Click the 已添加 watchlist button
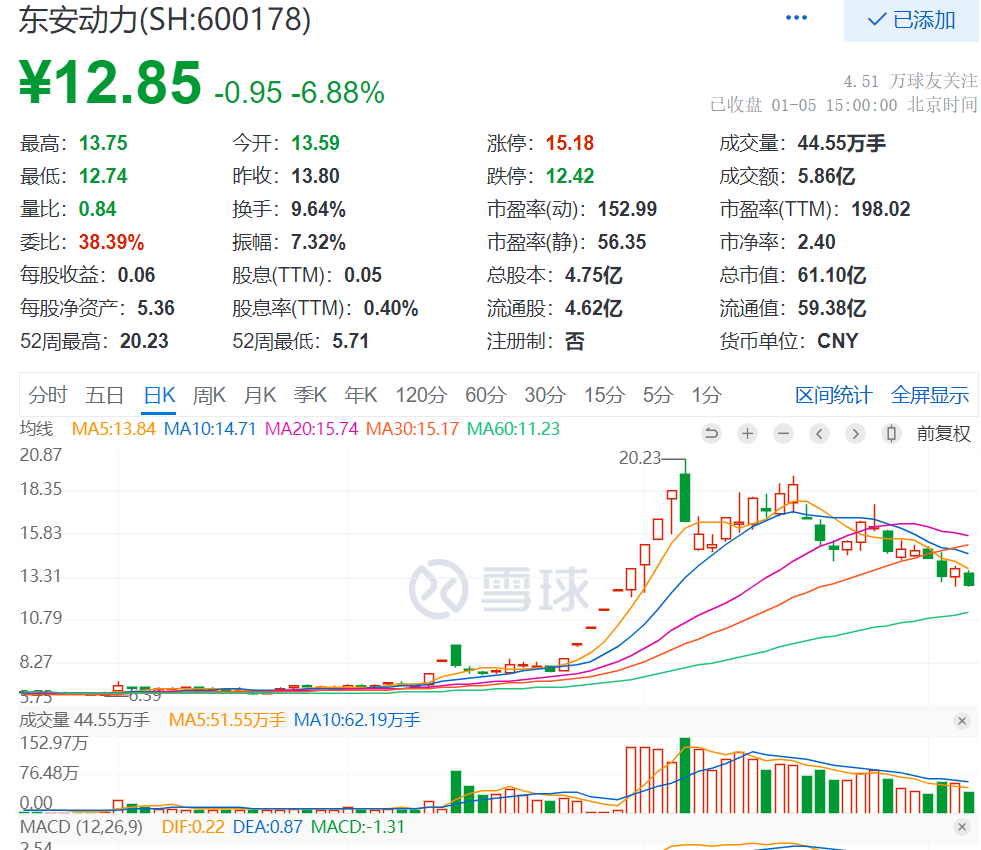 tap(911, 20)
